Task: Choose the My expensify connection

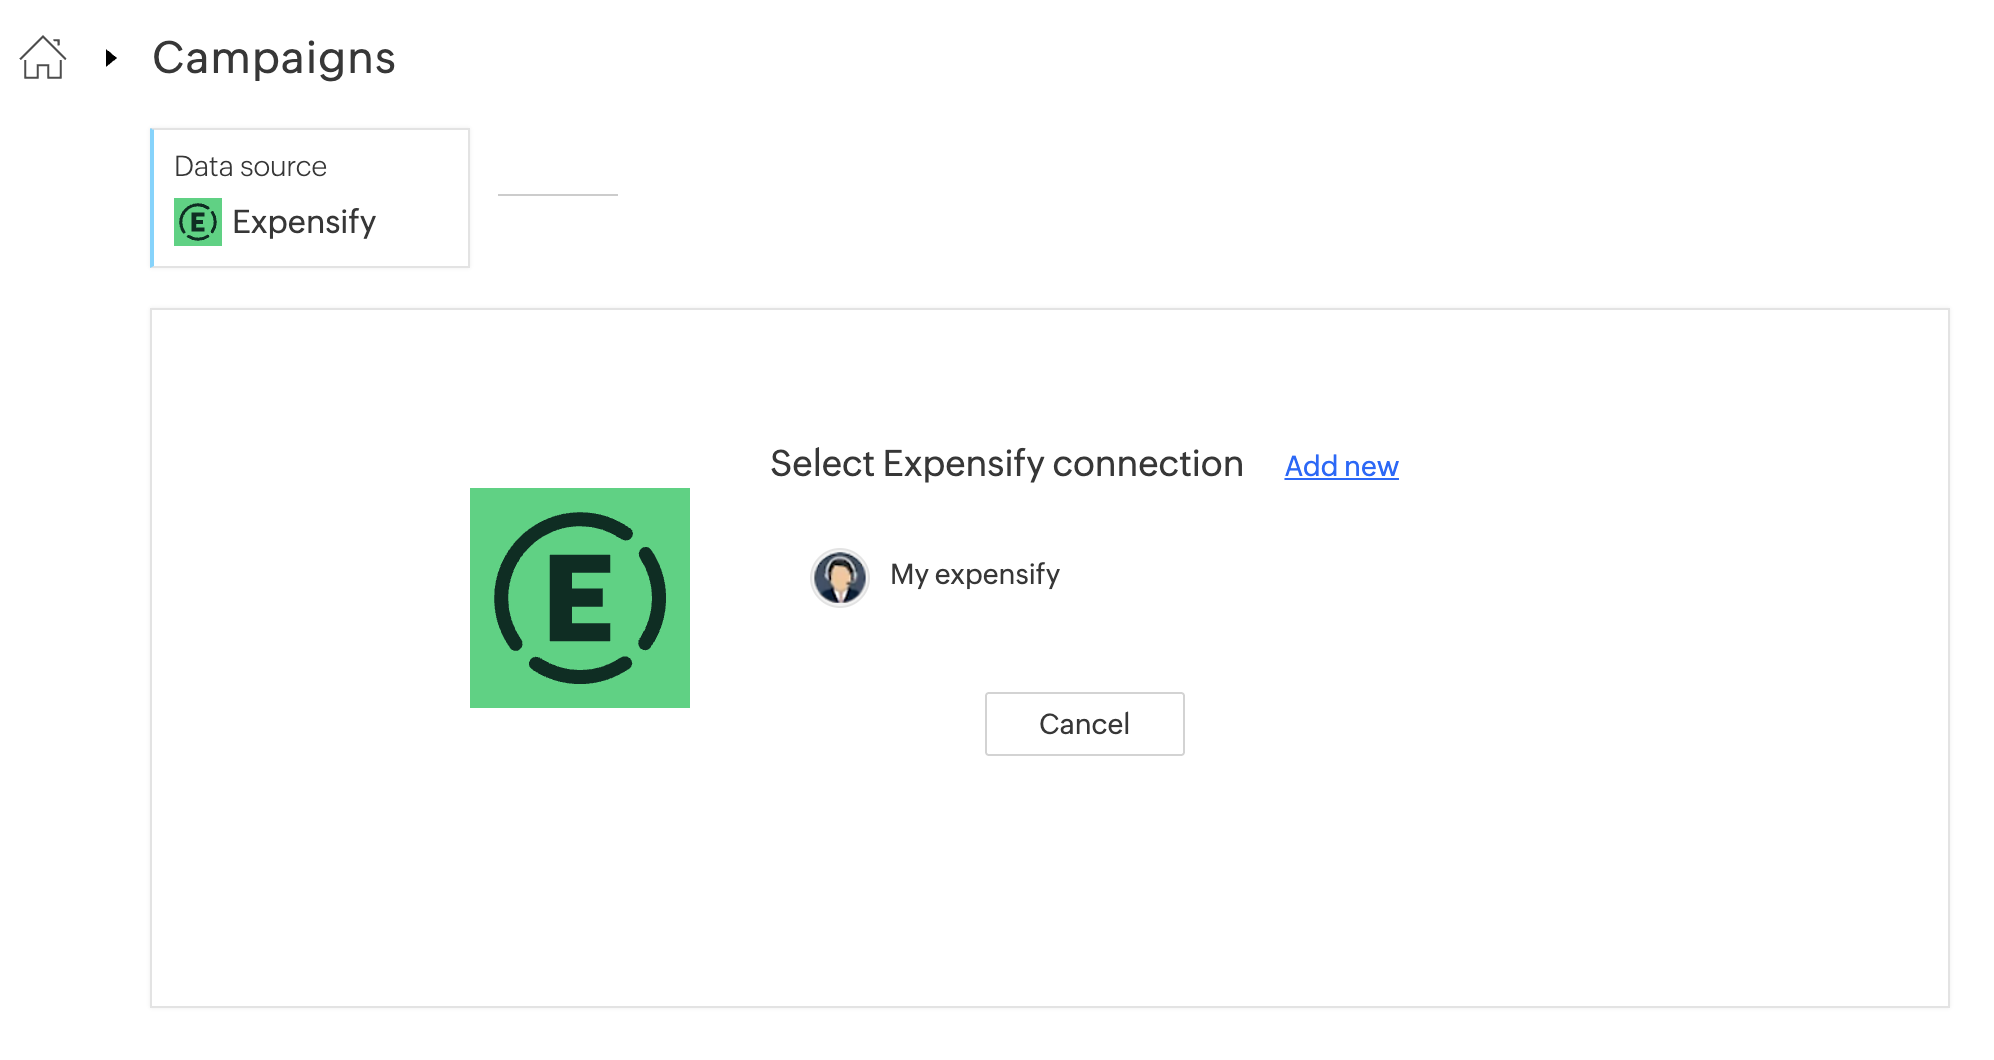Action: click(975, 575)
